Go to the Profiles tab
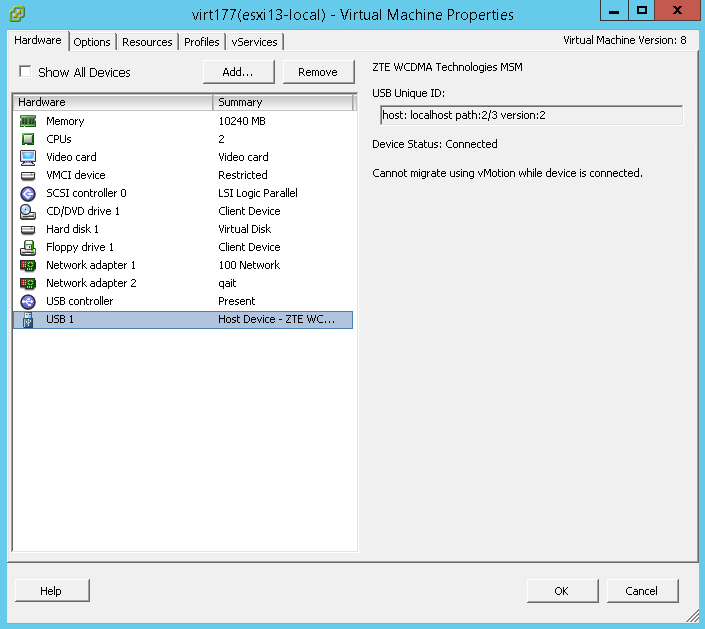This screenshot has width=705, height=629. click(x=201, y=42)
